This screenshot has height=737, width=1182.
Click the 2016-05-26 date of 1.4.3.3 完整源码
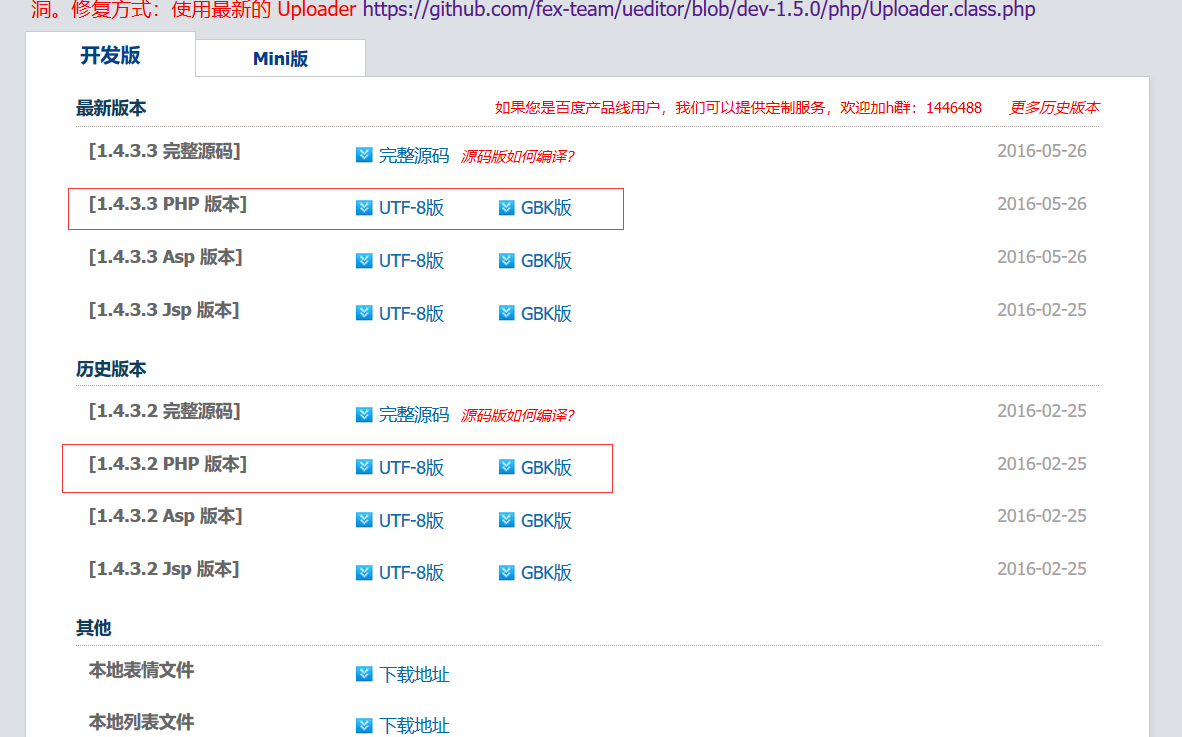pyautogui.click(x=1042, y=151)
